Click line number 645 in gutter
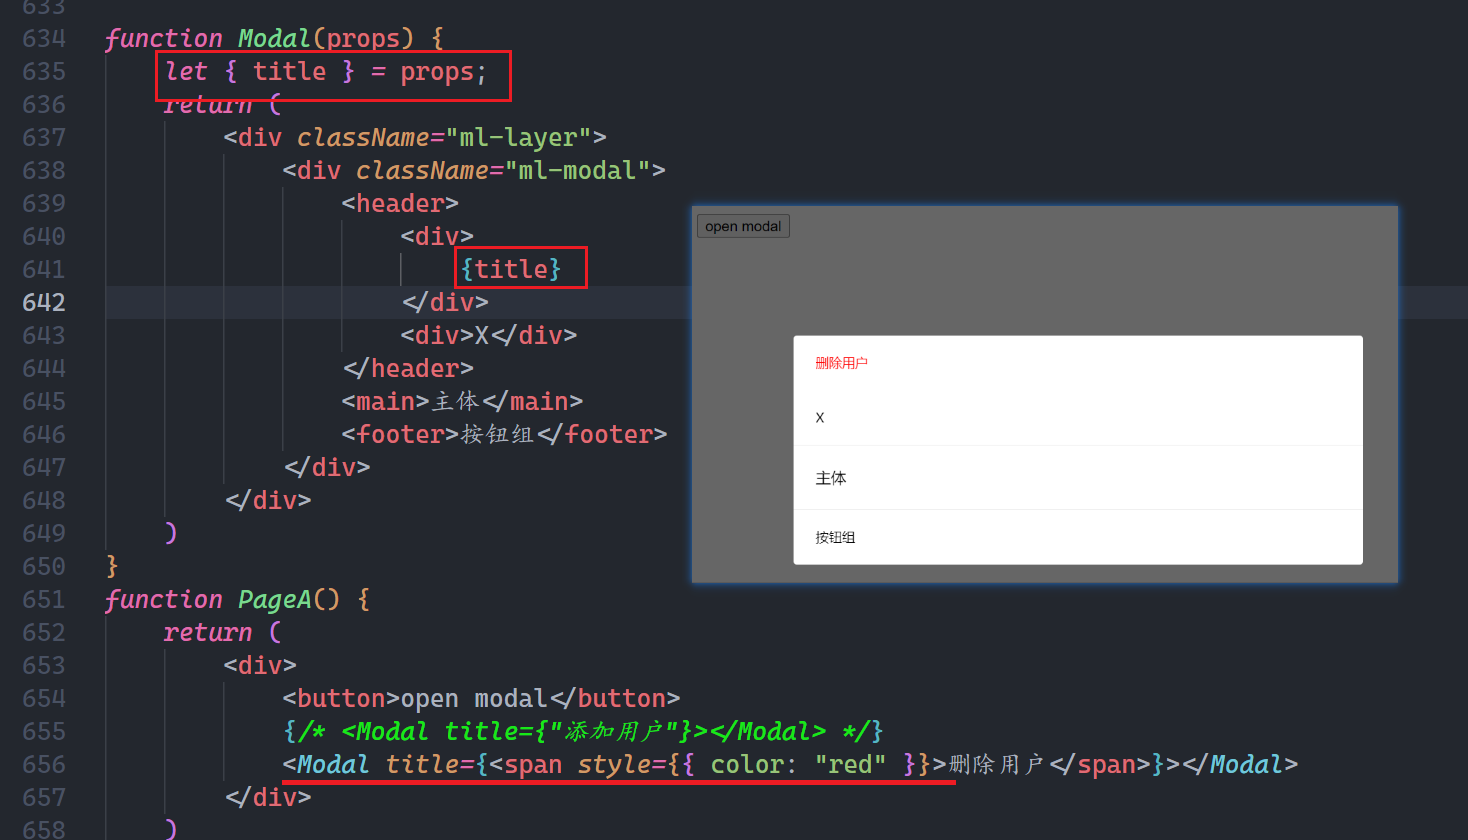Viewport: 1468px width, 840px height. (x=44, y=401)
